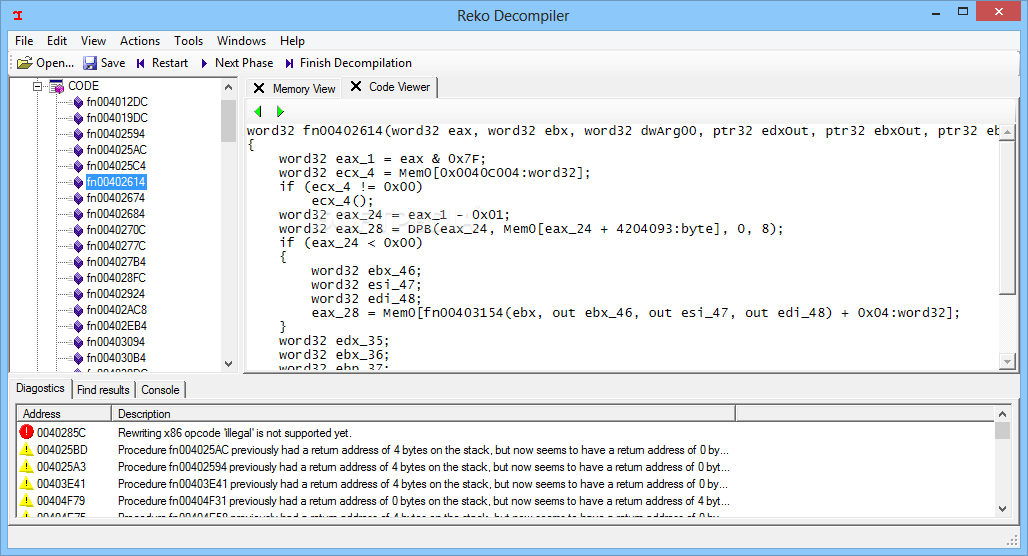Click the CODE segment icon in tree
Screen dimensions: 1028x556
point(57,86)
